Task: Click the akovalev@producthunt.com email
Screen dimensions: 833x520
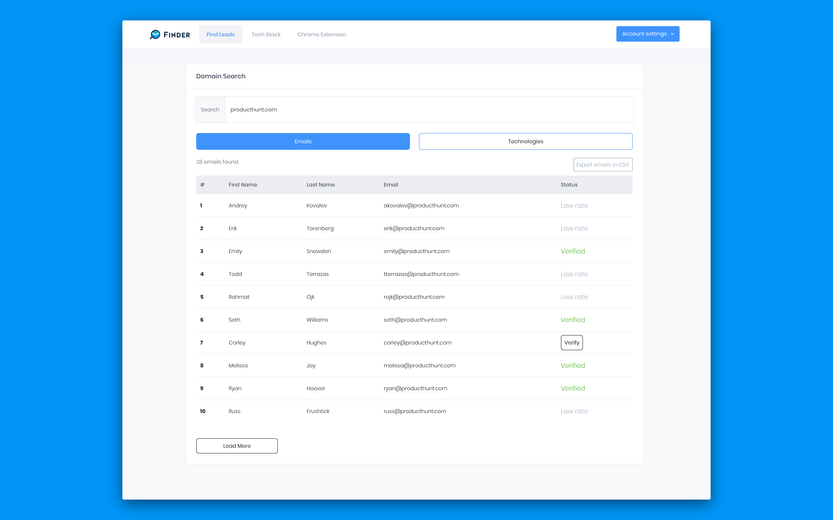Action: coord(421,206)
